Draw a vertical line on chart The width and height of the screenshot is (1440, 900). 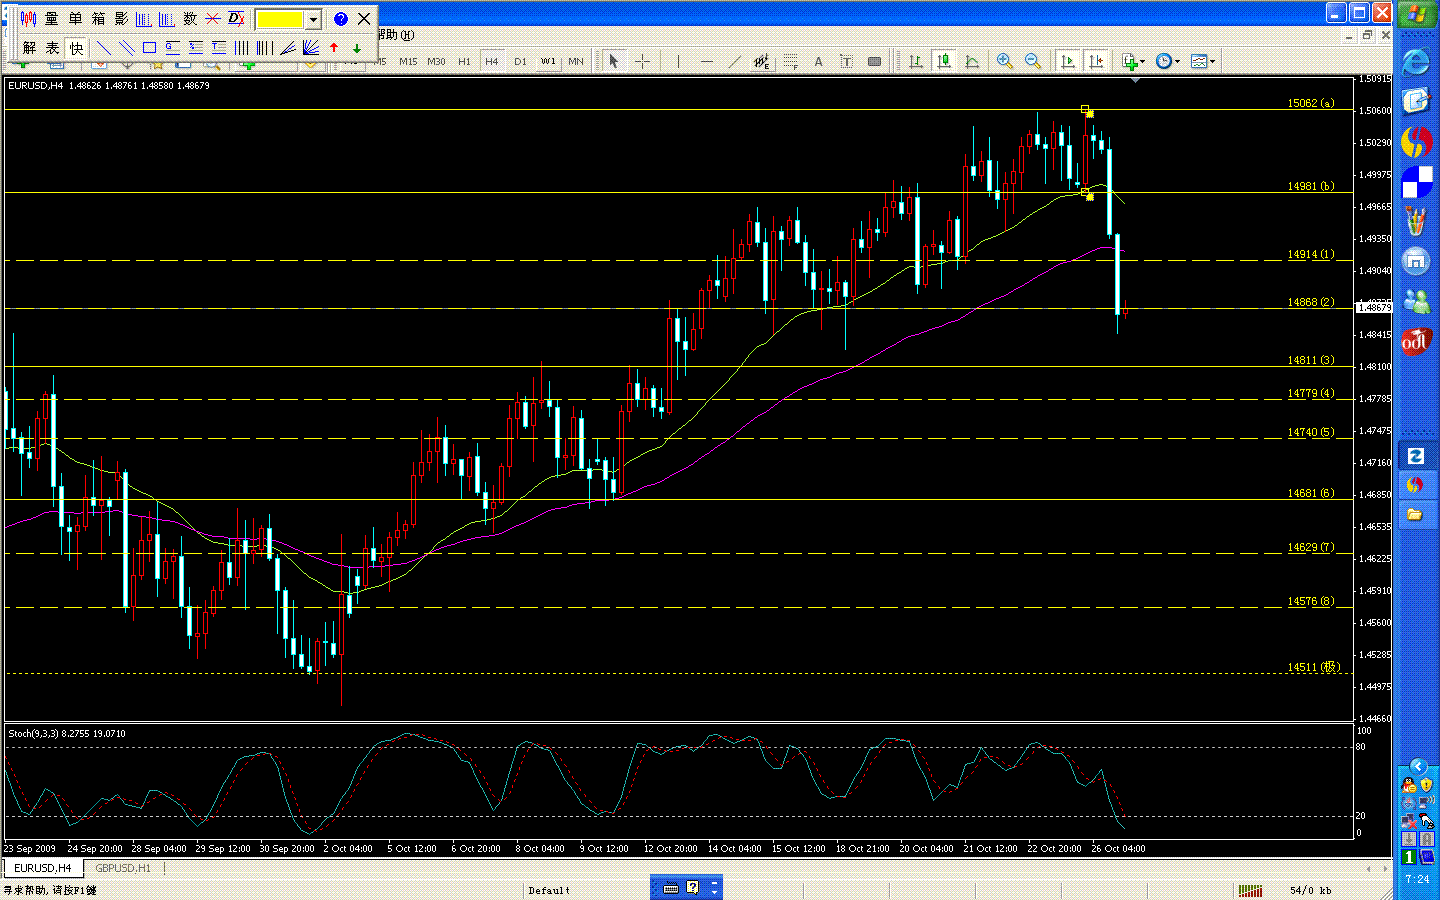point(678,61)
